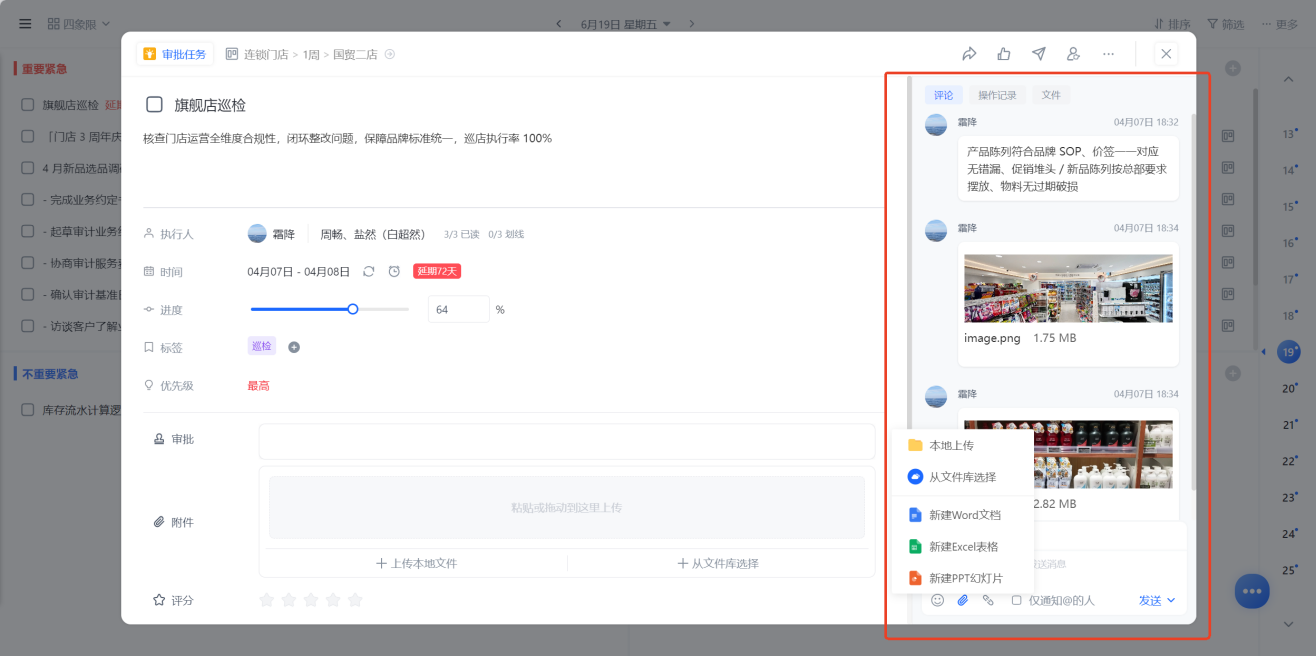
Task: Click first rating star
Action: pyautogui.click(x=266, y=600)
